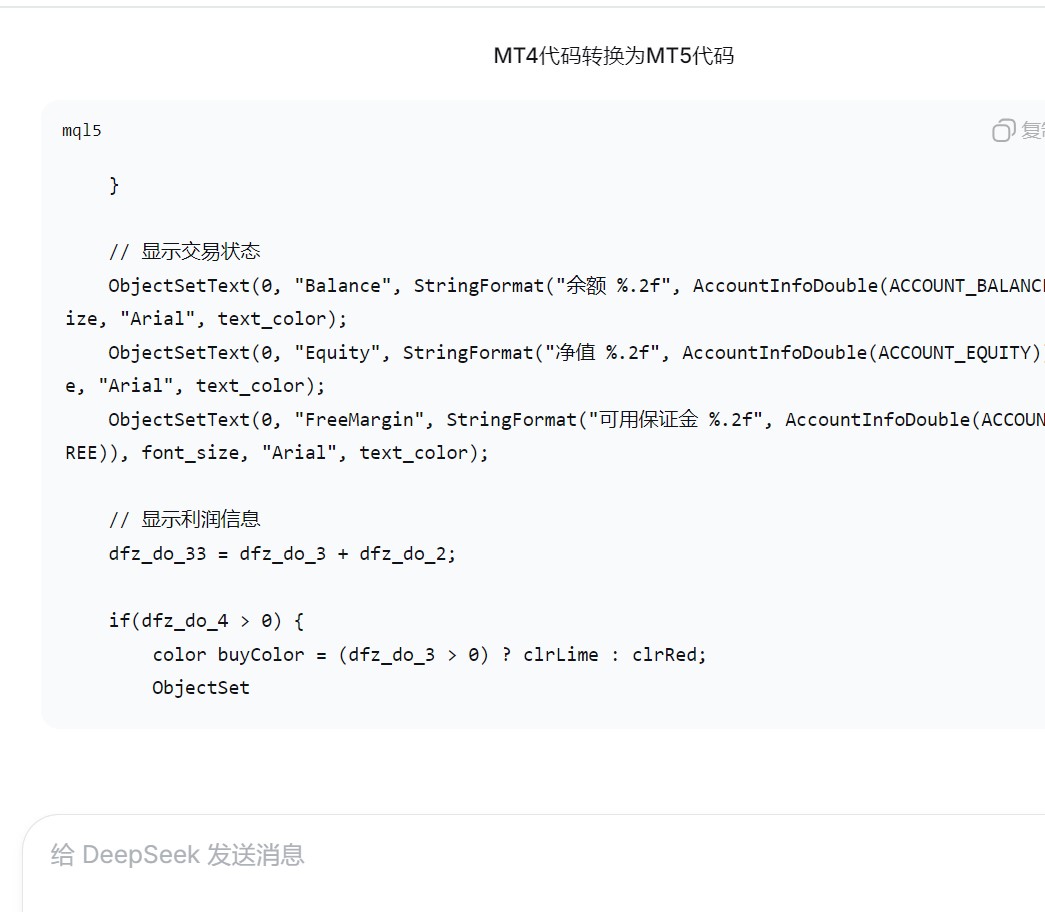
Task: Click the closing brace at the code top
Action: pyautogui.click(x=113, y=184)
